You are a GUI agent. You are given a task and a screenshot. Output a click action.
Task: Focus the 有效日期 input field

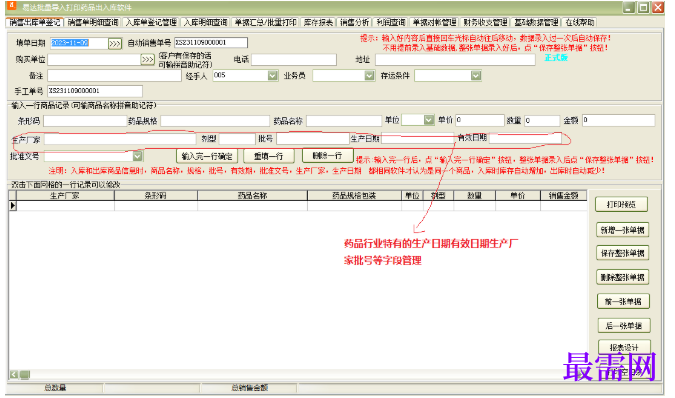[x=525, y=138]
